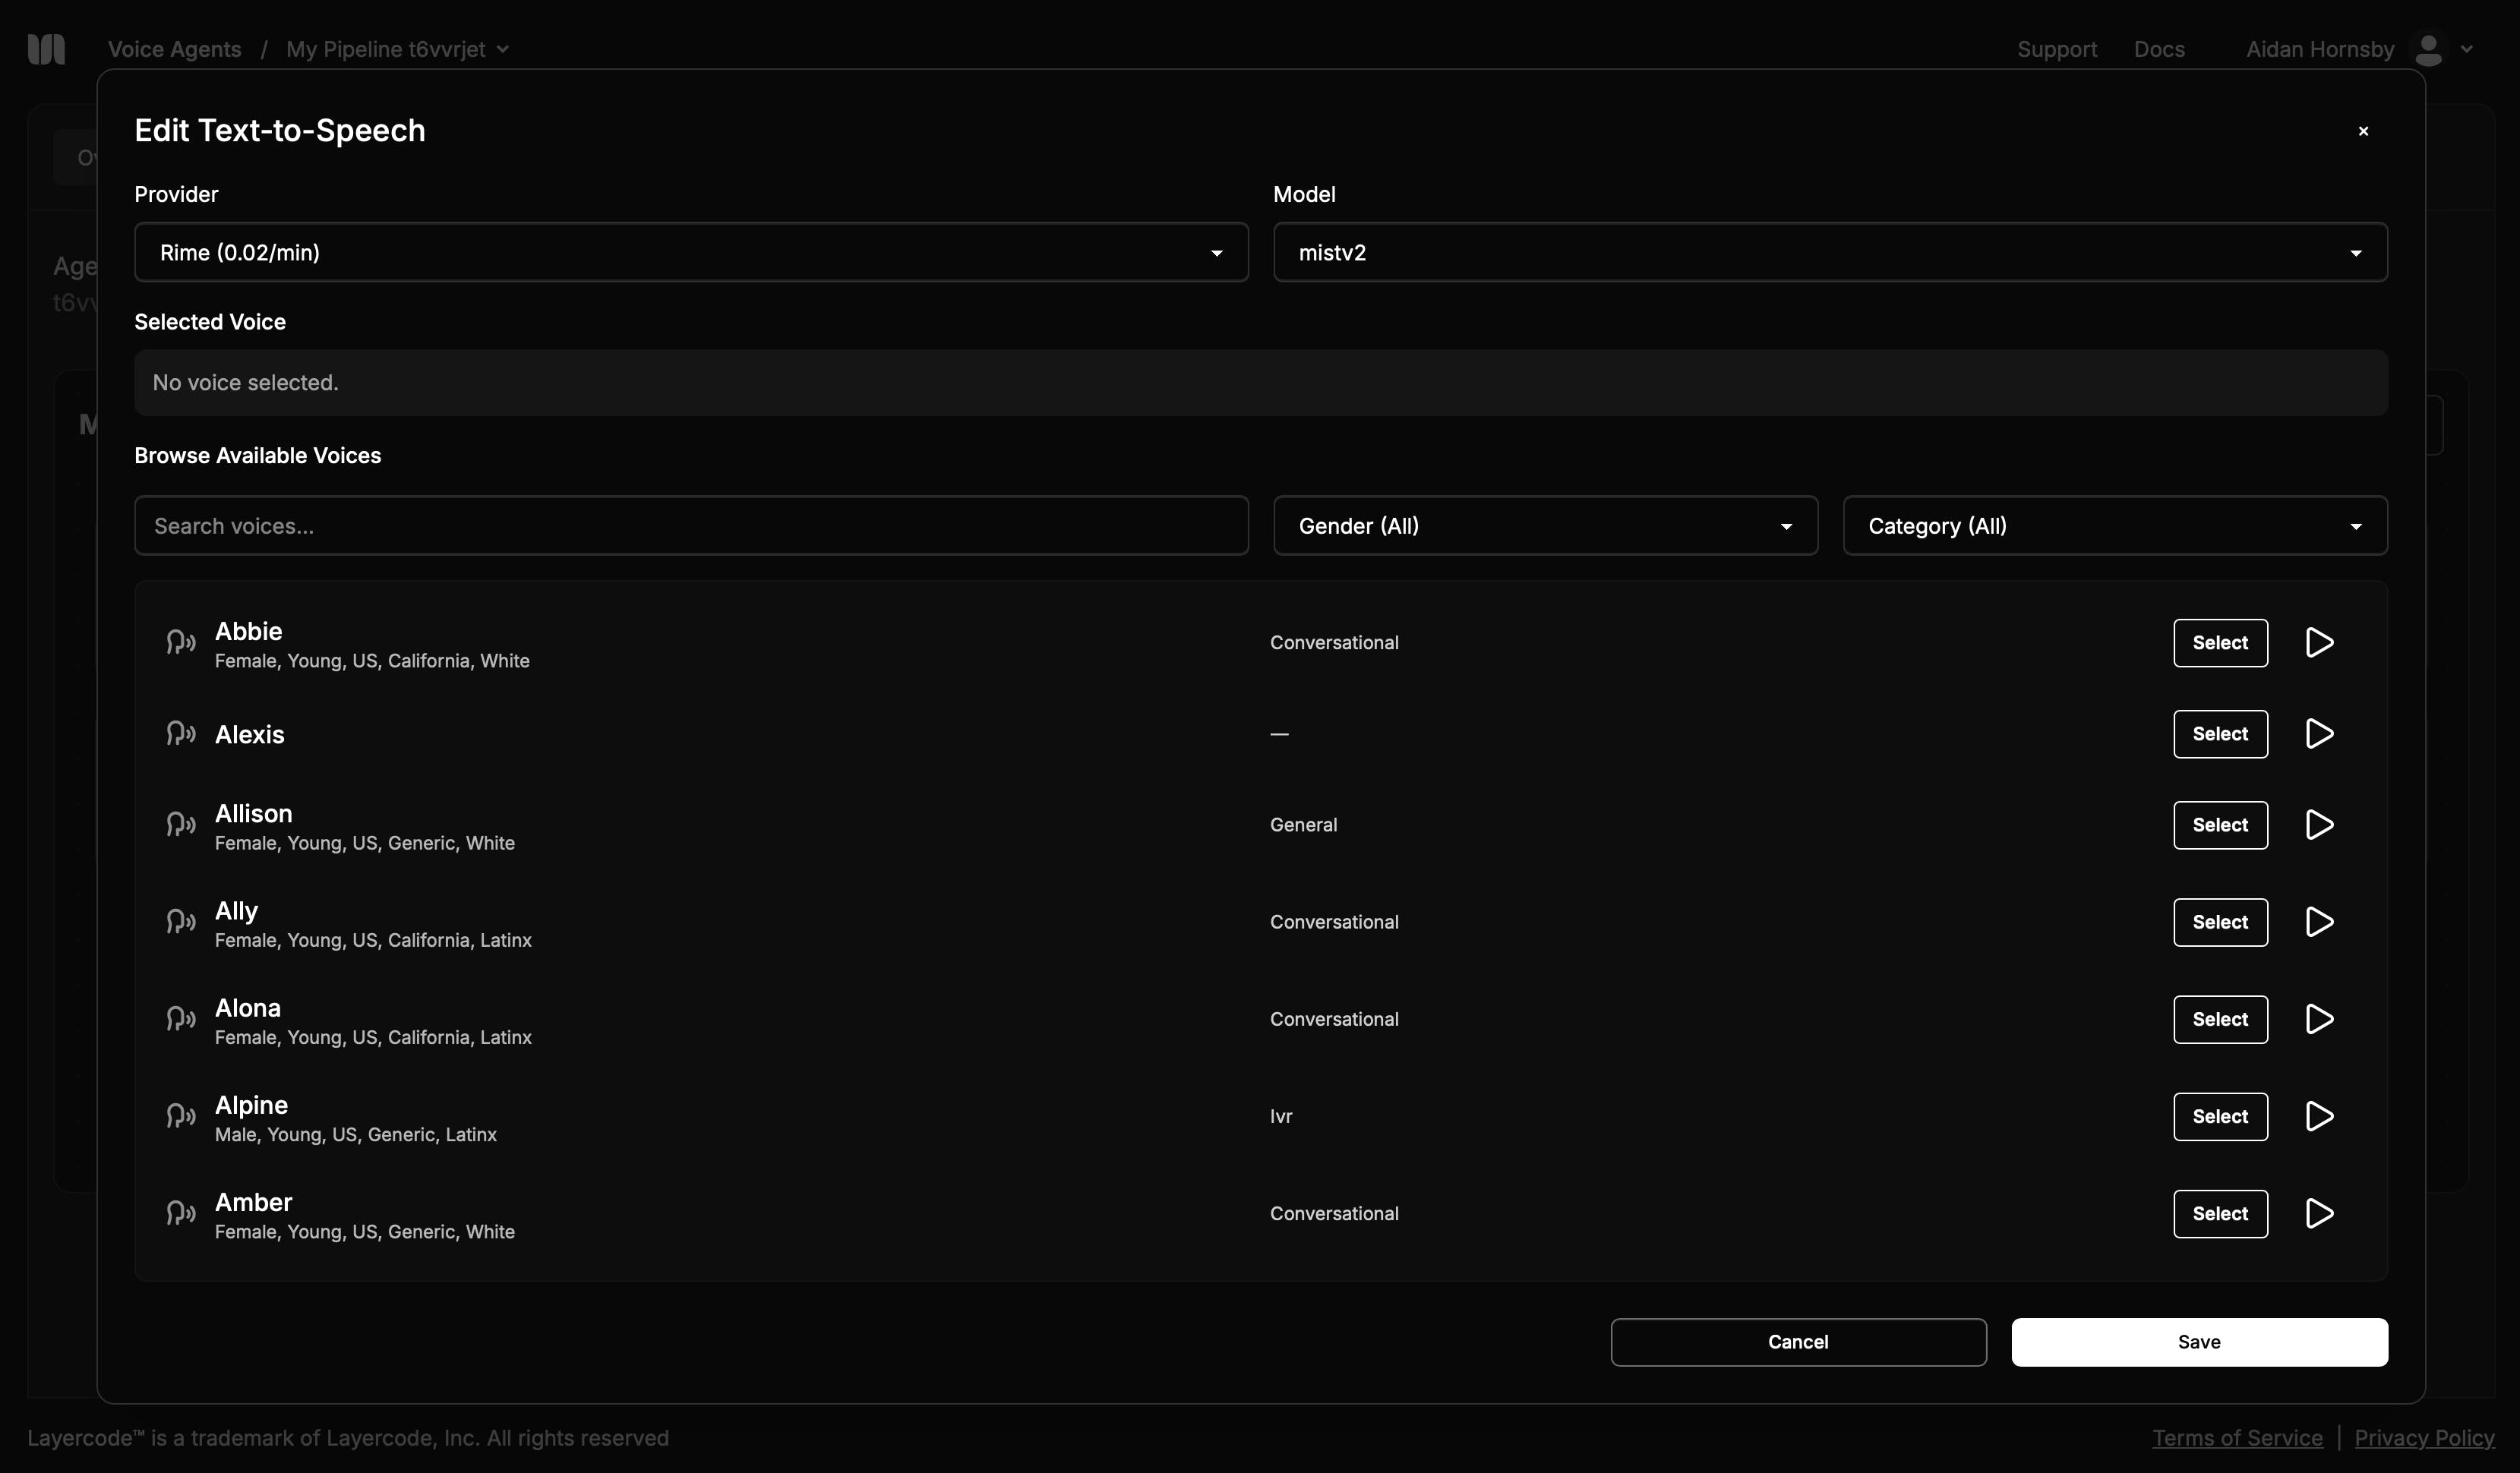Open the Docs link in header
Viewport: 2520px width, 1473px height.
coord(2158,49)
